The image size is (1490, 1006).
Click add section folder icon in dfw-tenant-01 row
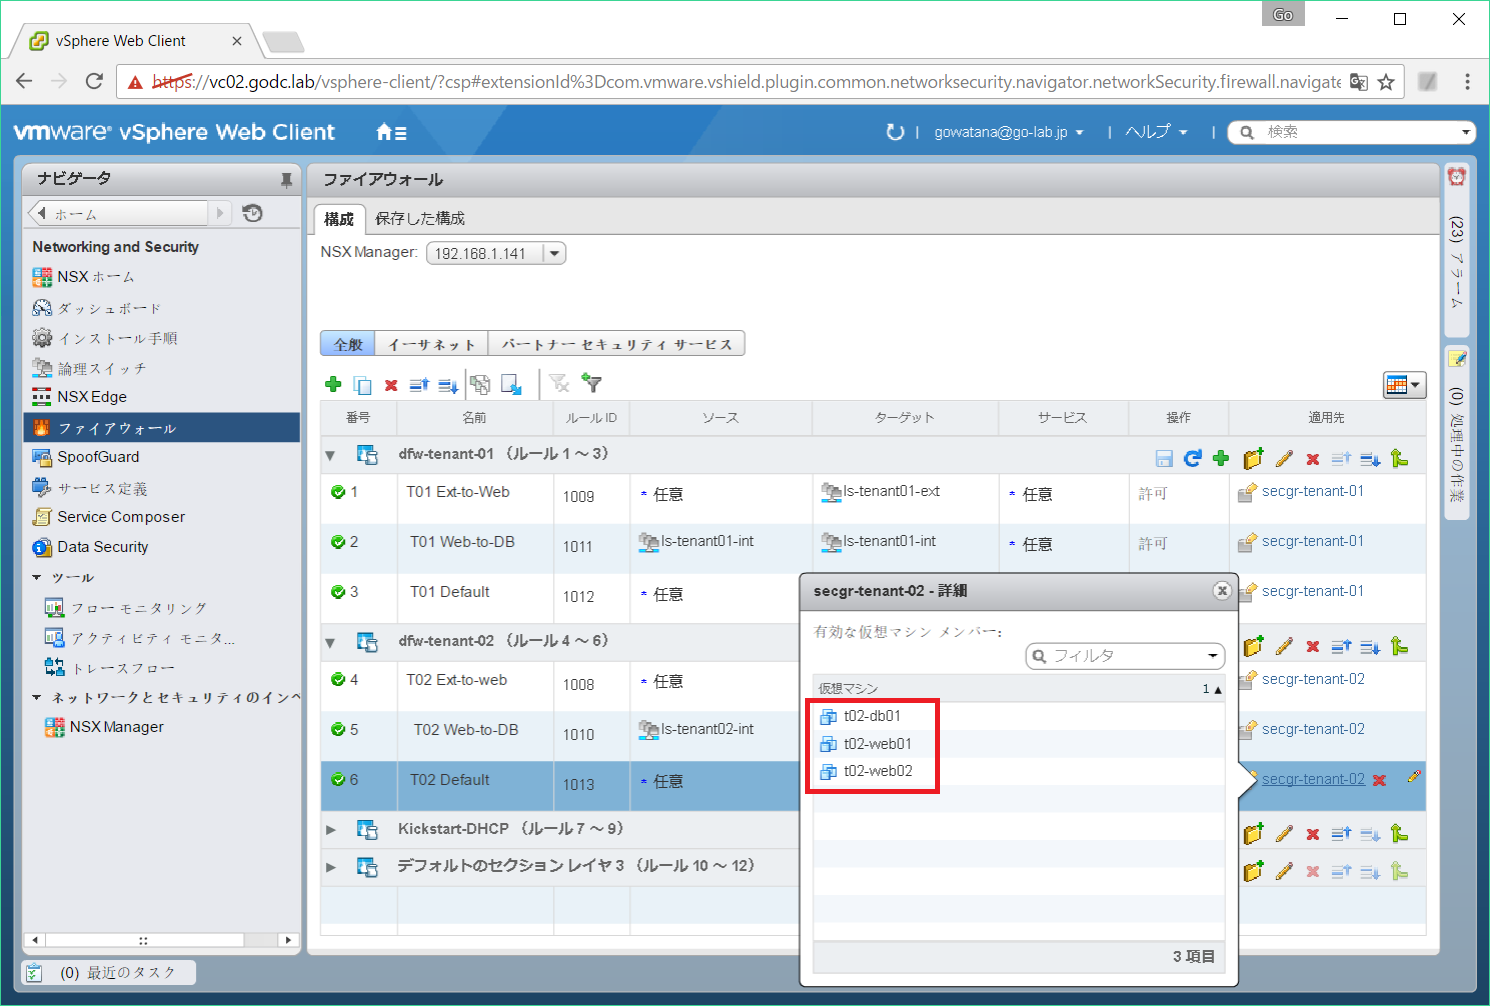(1253, 458)
